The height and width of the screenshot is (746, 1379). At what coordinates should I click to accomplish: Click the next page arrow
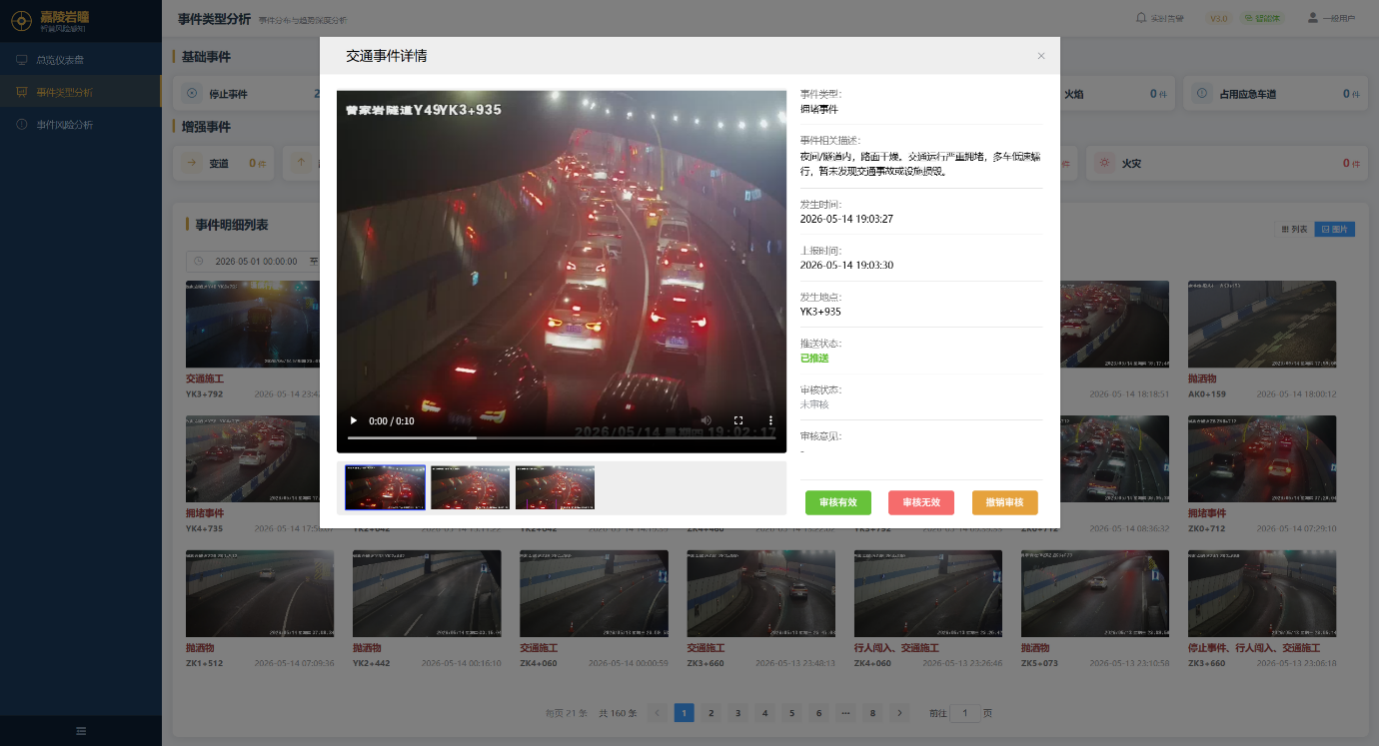(x=900, y=713)
